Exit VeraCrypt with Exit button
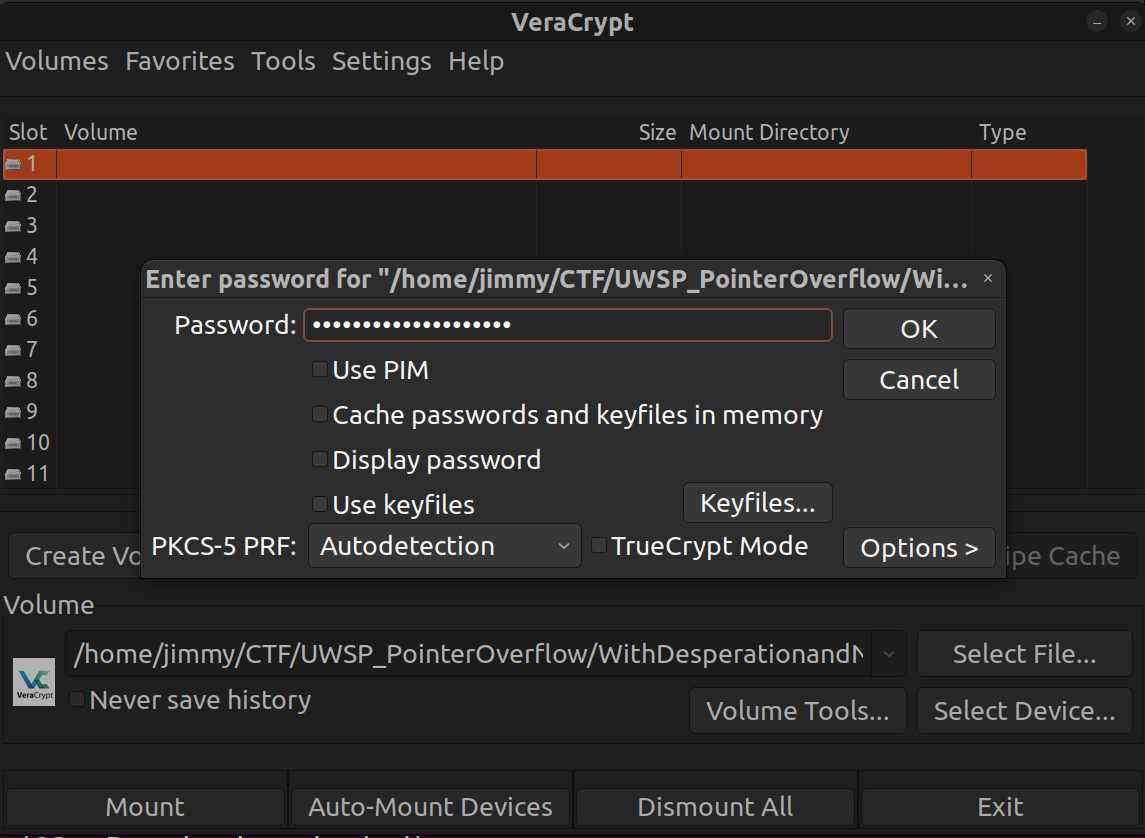 tap(1000, 807)
